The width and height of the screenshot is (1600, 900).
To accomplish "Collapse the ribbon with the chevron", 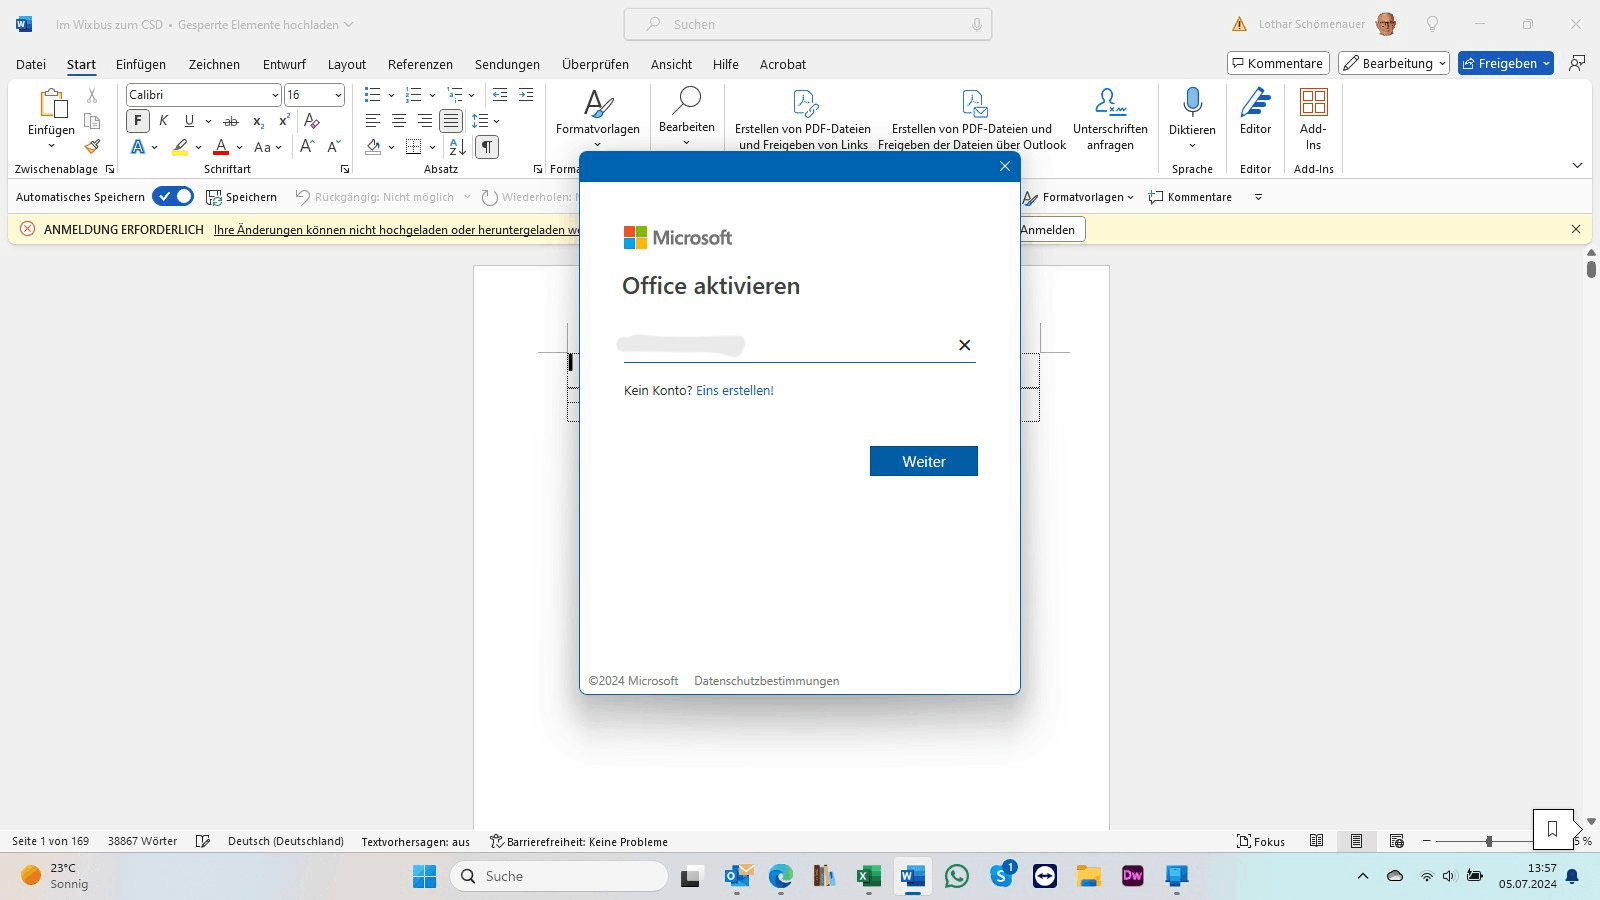I will 1577,165.
